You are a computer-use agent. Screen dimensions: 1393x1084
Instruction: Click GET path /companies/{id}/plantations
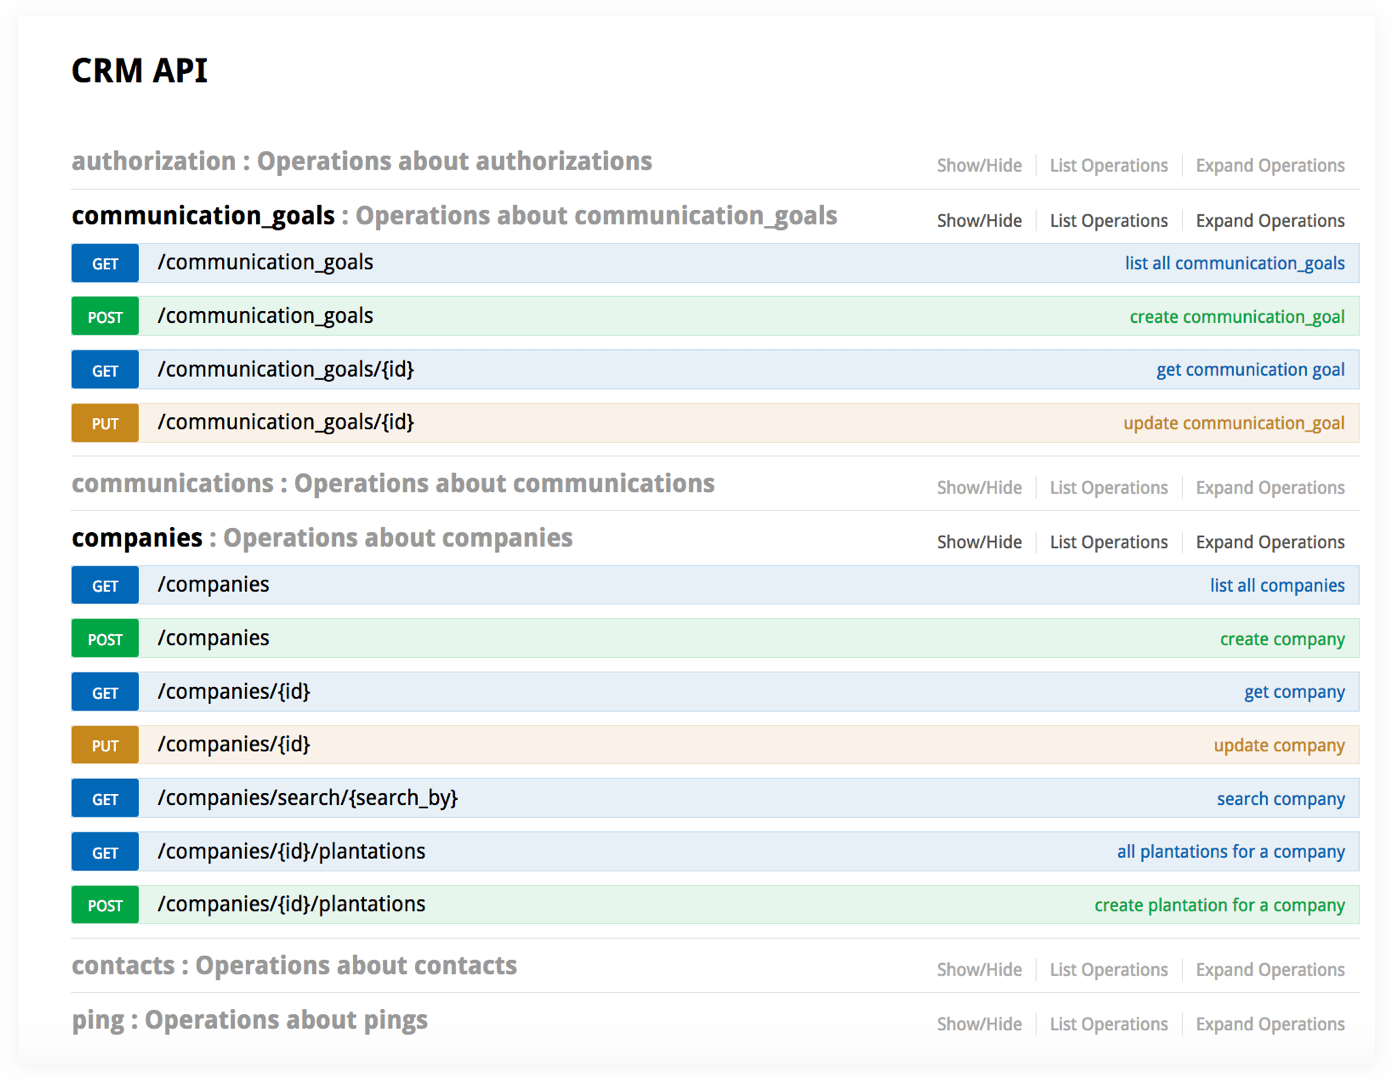coord(291,852)
